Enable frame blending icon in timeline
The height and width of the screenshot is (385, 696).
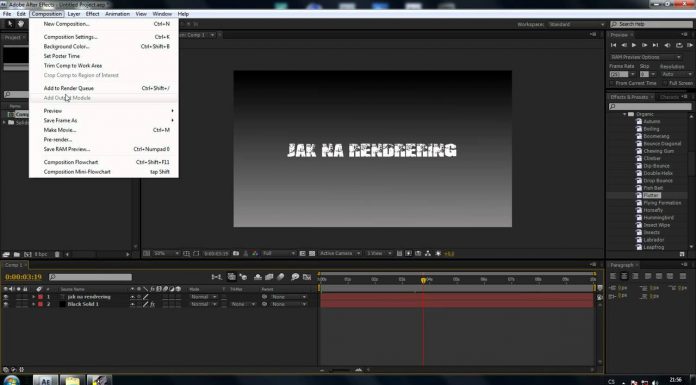(269, 277)
